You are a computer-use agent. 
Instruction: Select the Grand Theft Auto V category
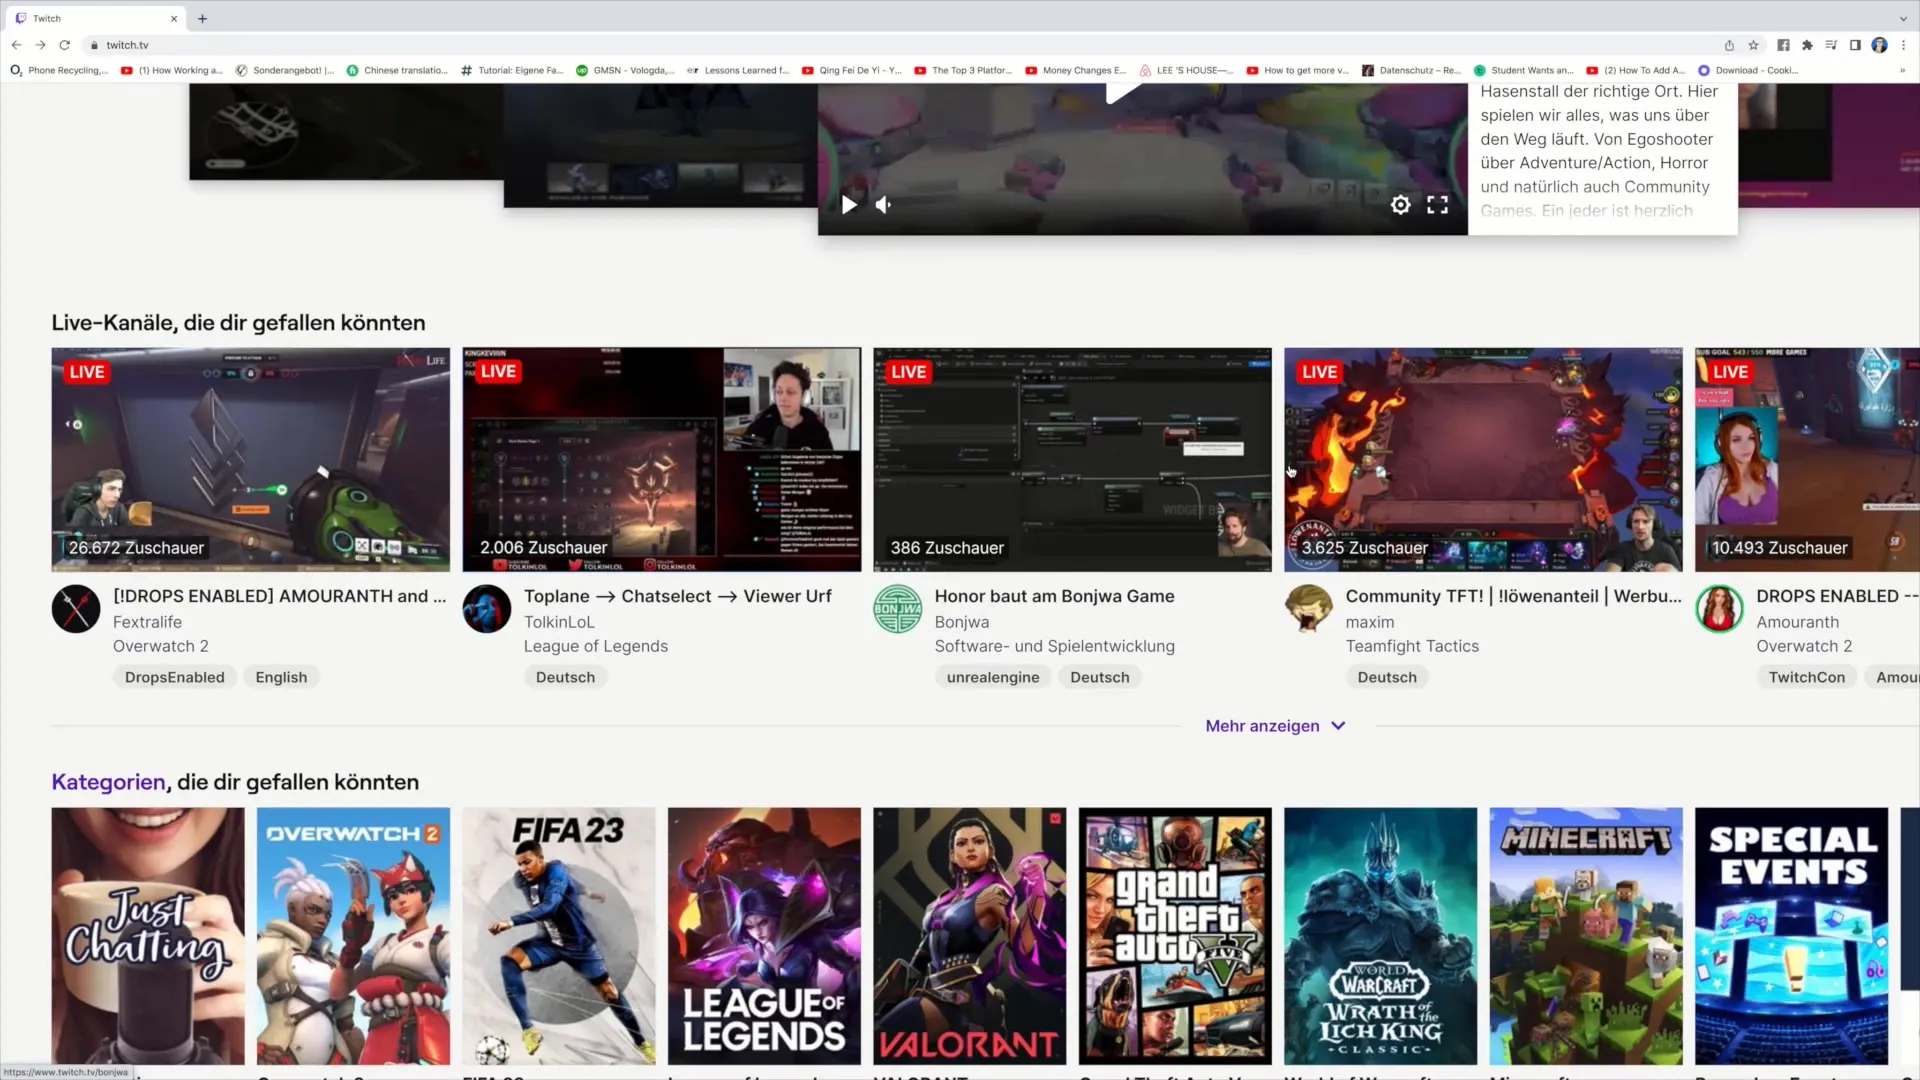click(x=1175, y=935)
